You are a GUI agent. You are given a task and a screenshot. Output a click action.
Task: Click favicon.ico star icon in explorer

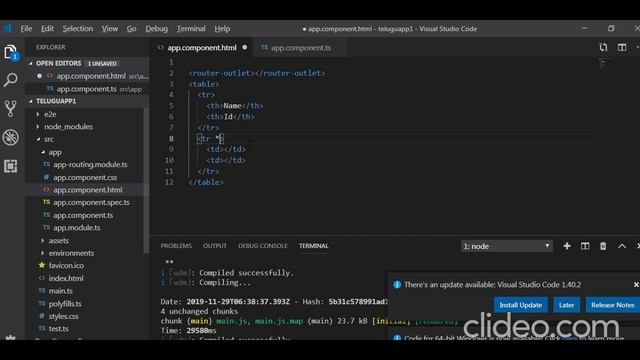click(42, 265)
